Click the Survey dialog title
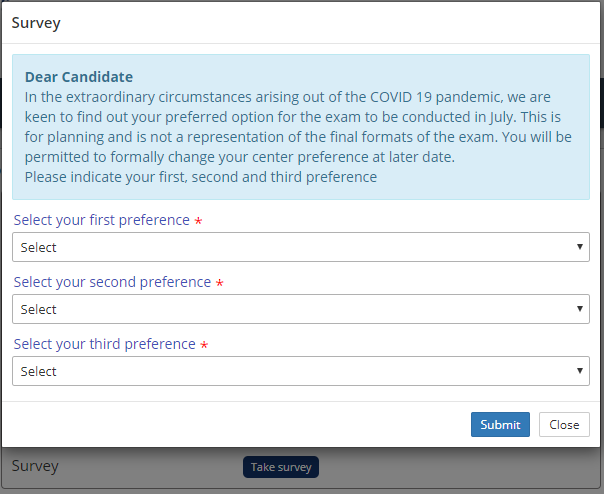The width and height of the screenshot is (604, 494). pos(36,23)
